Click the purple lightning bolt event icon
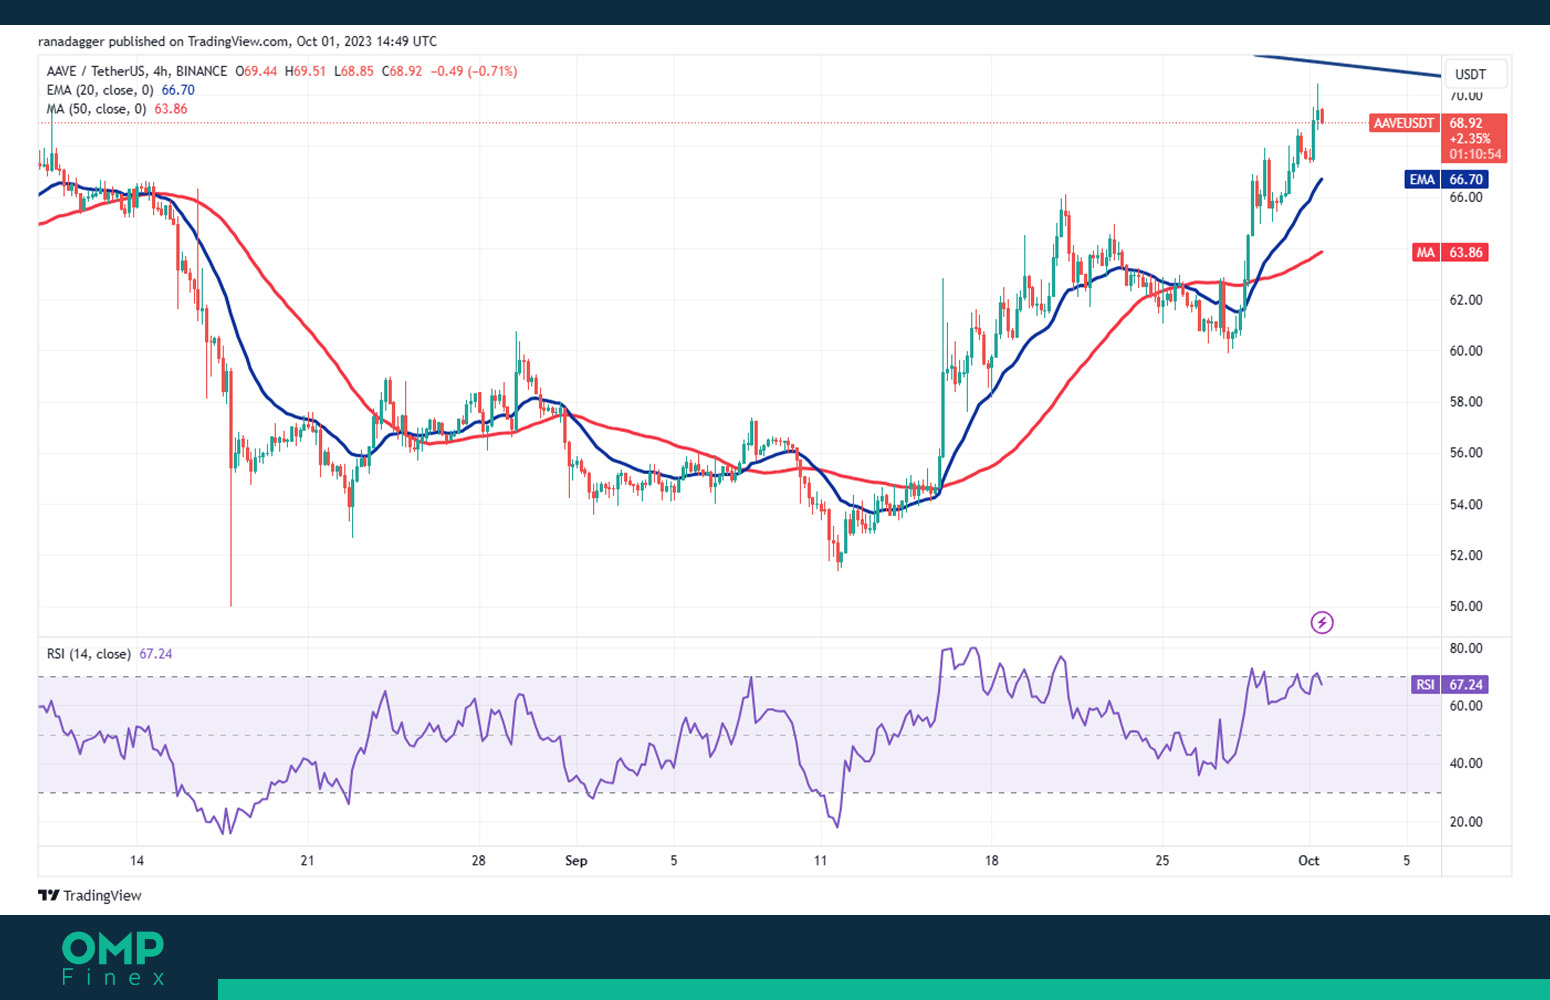 (1322, 623)
